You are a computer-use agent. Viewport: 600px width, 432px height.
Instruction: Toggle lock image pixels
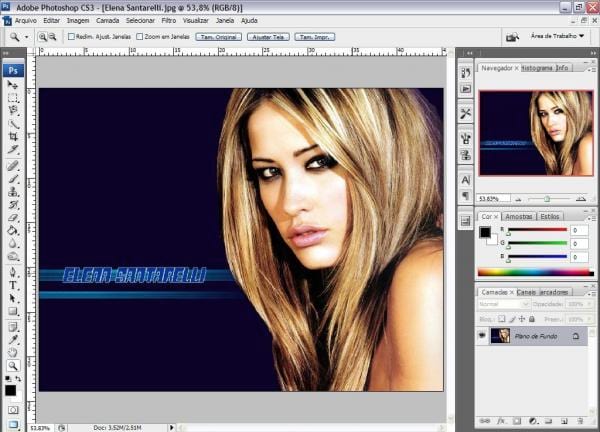point(512,319)
